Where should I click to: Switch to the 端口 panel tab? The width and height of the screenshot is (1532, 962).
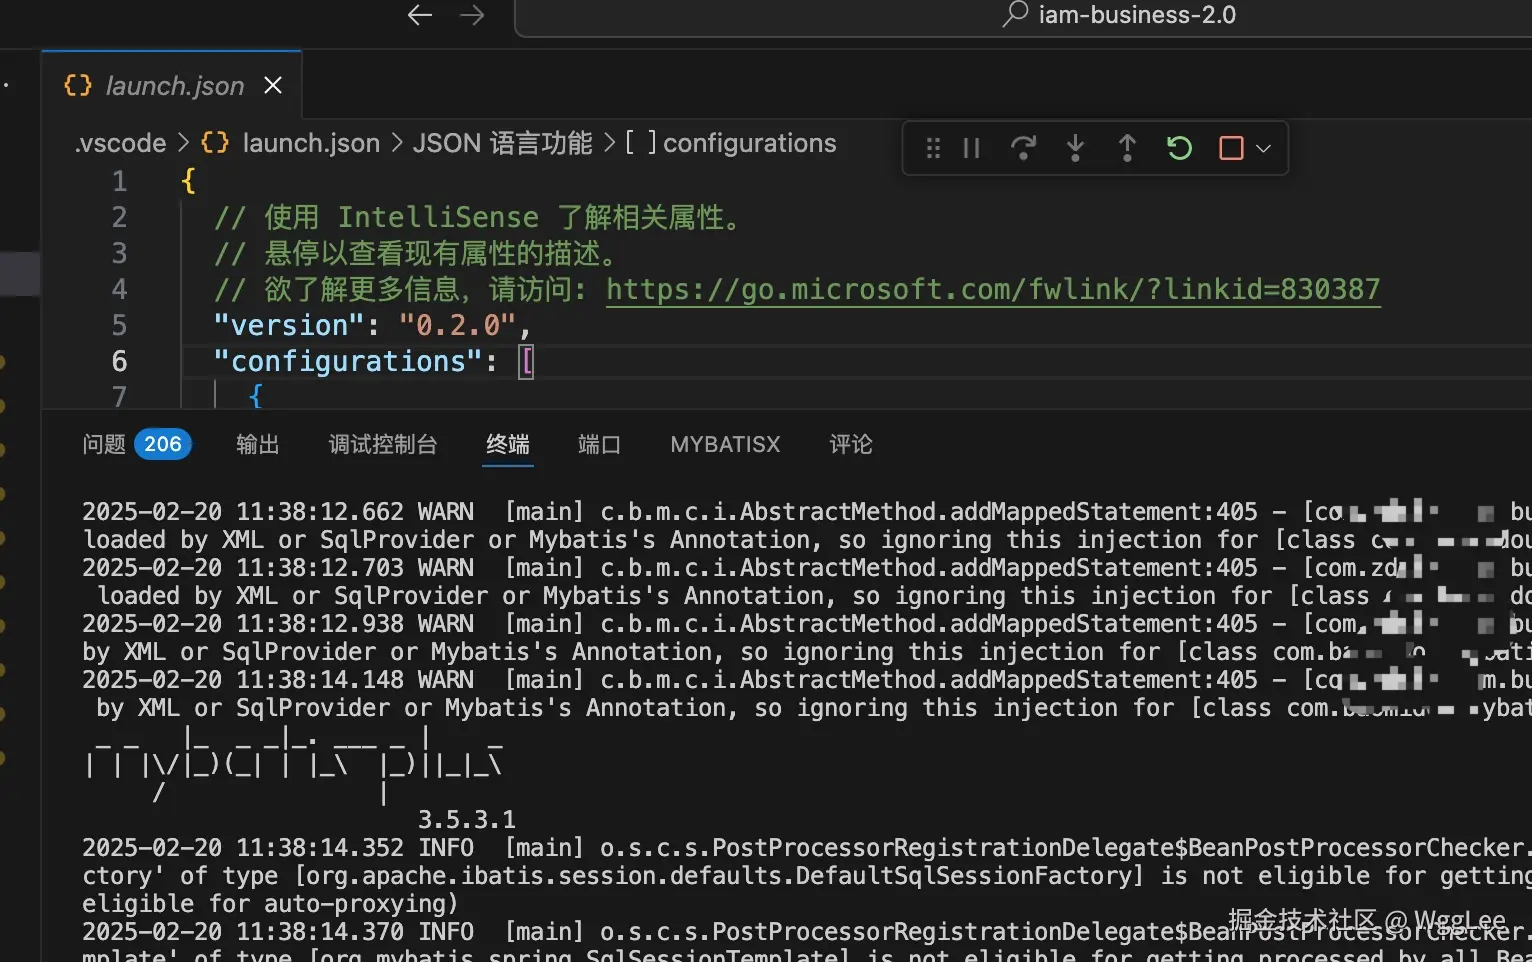click(600, 444)
